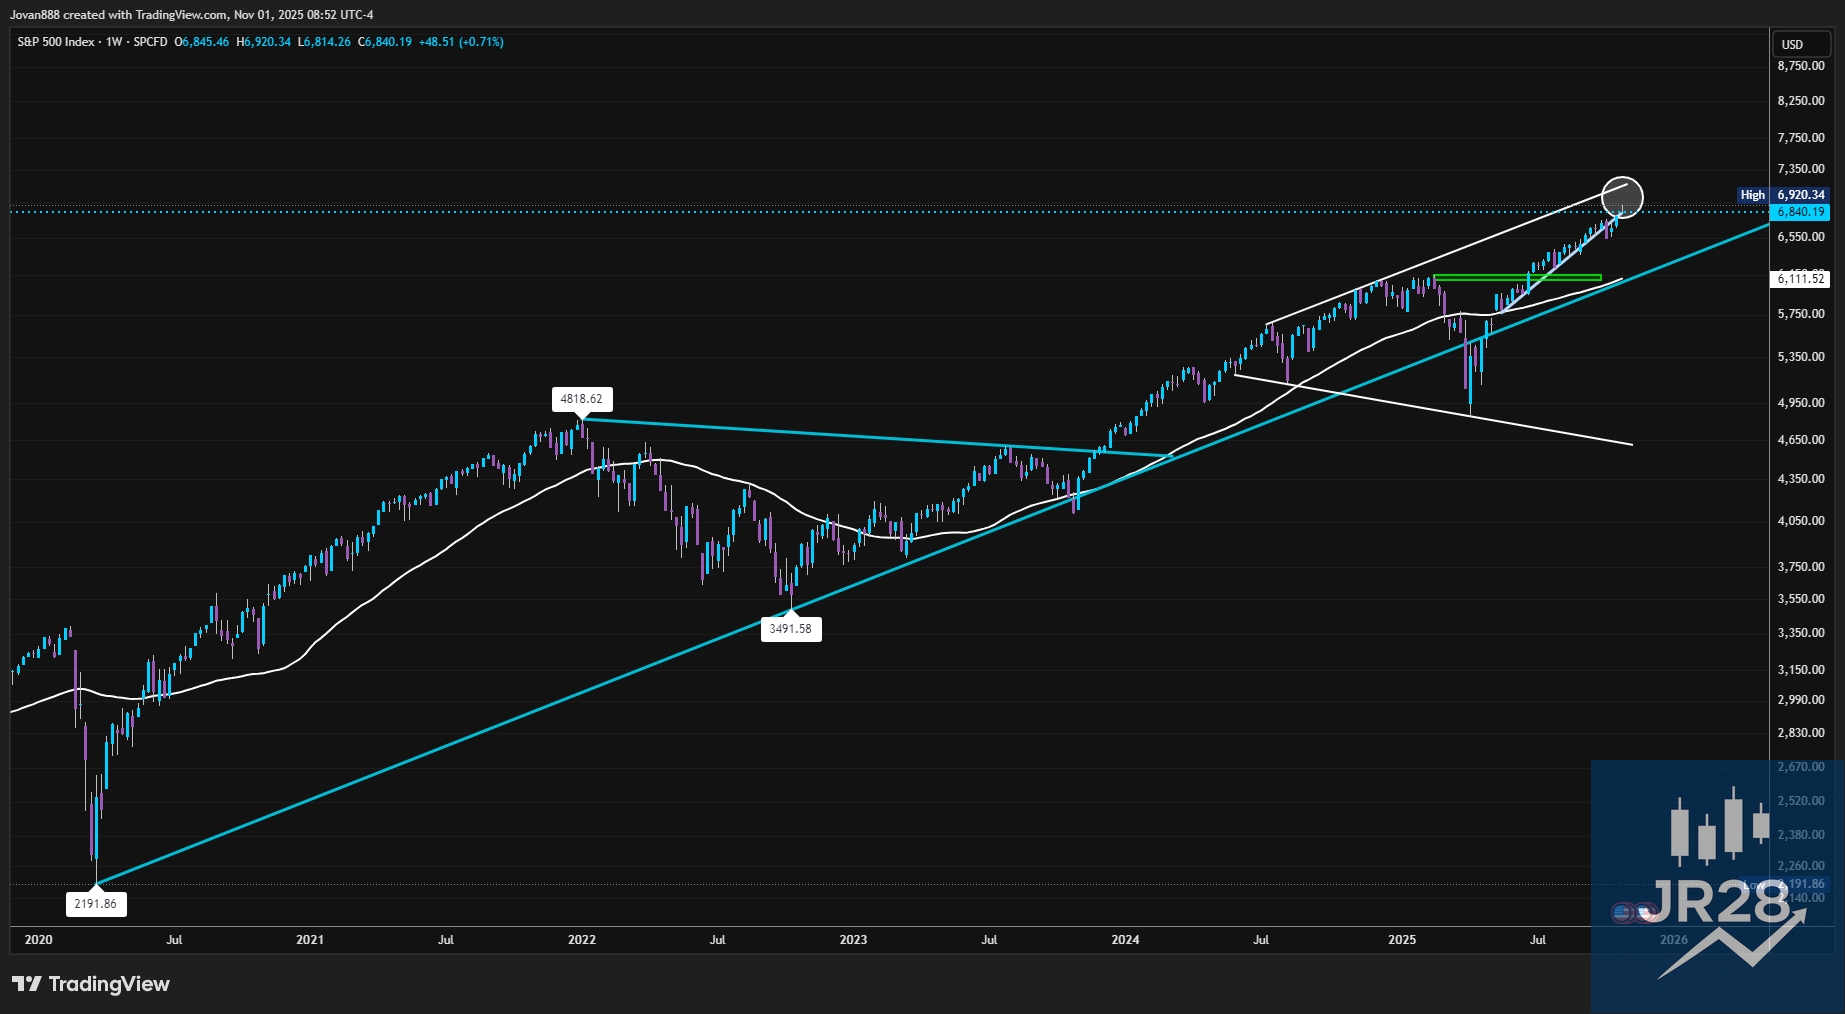This screenshot has height=1014, width=1845.
Task: Click the current price tag 6,840.19 on the axis
Action: [x=1800, y=212]
